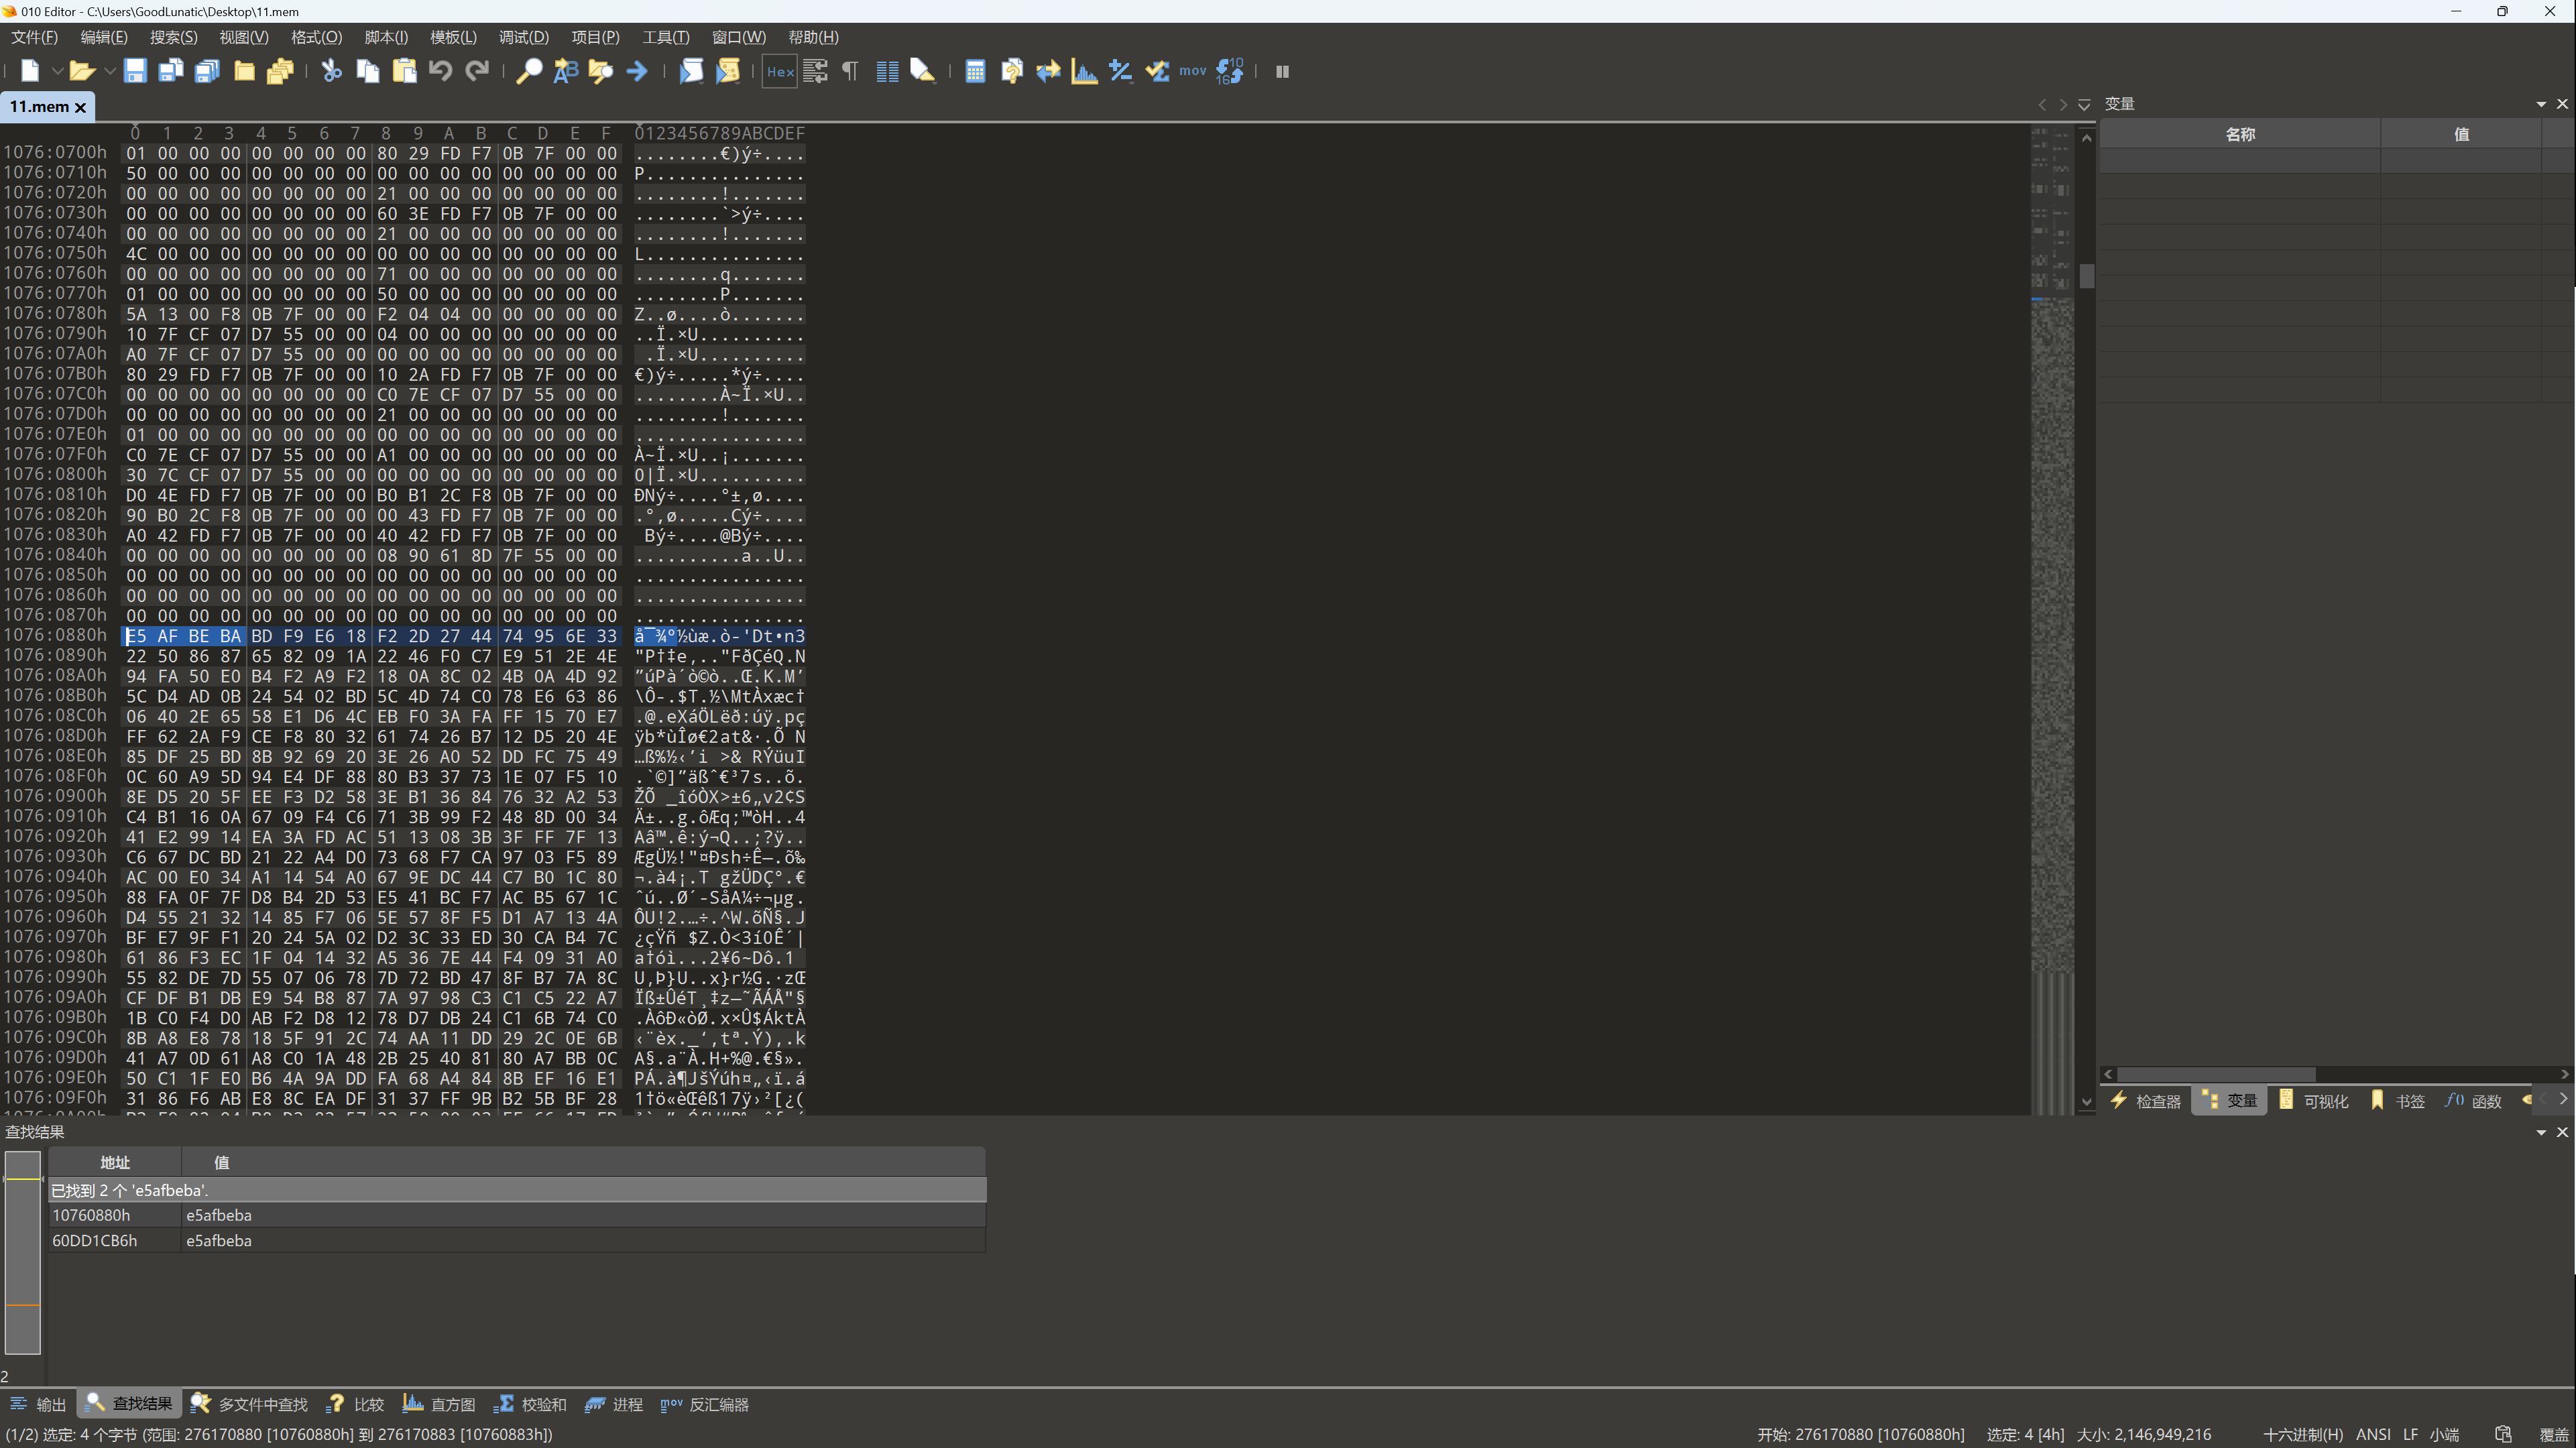Click the Copy toolbar icon

pos(368,71)
